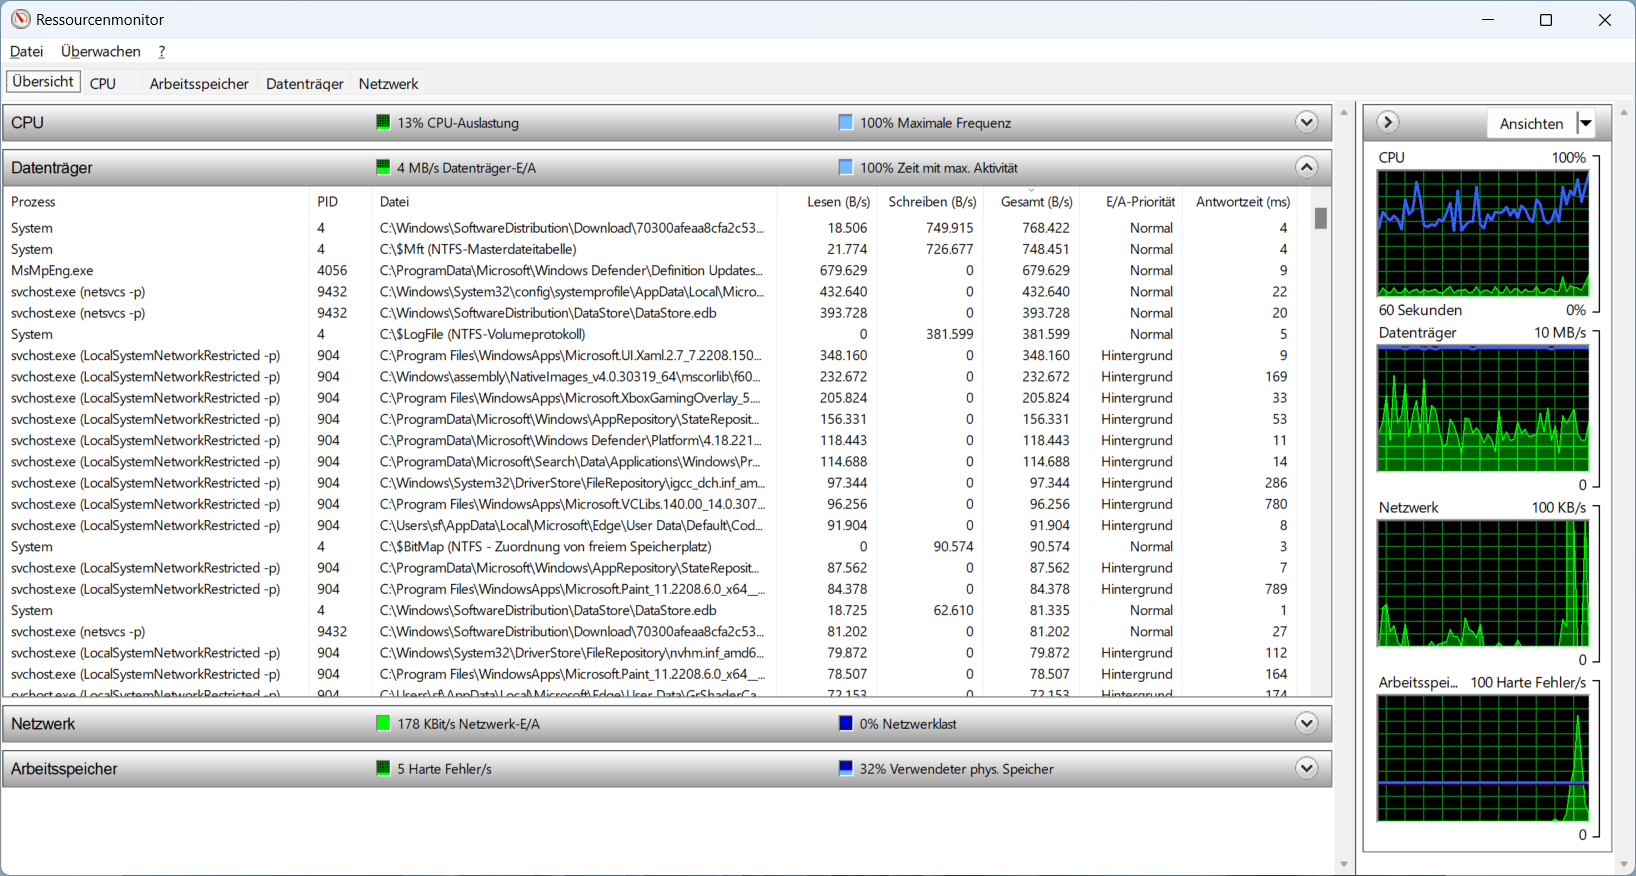This screenshot has width=1636, height=876.
Task: Click the Antwortzeit value 789
Action: [x=1276, y=589]
